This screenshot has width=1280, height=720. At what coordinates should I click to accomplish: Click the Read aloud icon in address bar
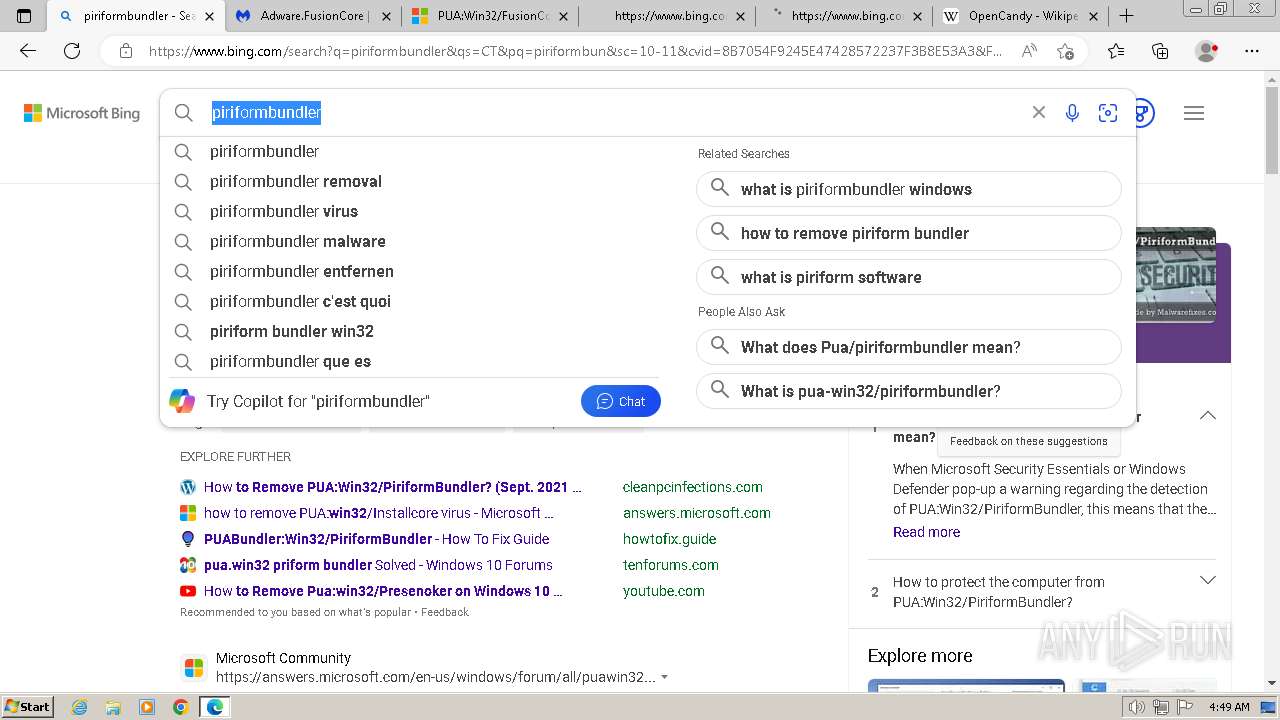(x=1028, y=51)
